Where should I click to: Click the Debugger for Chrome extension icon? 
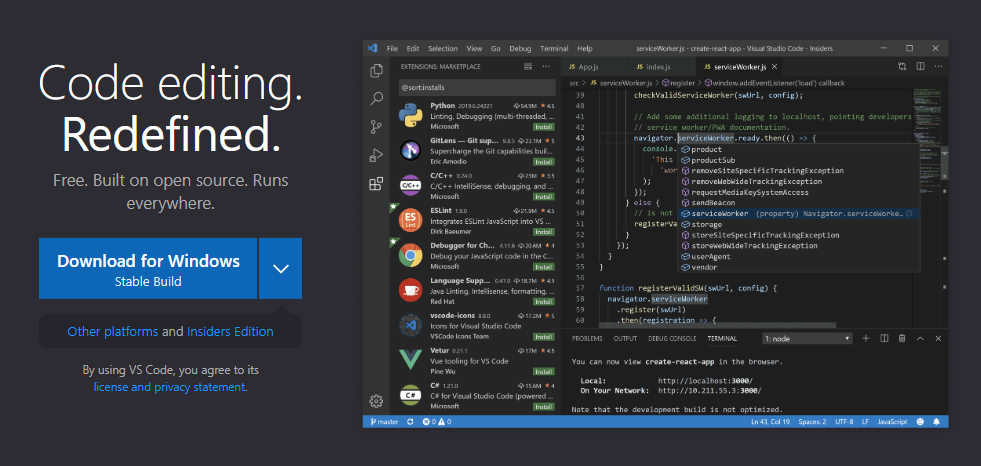click(x=410, y=255)
